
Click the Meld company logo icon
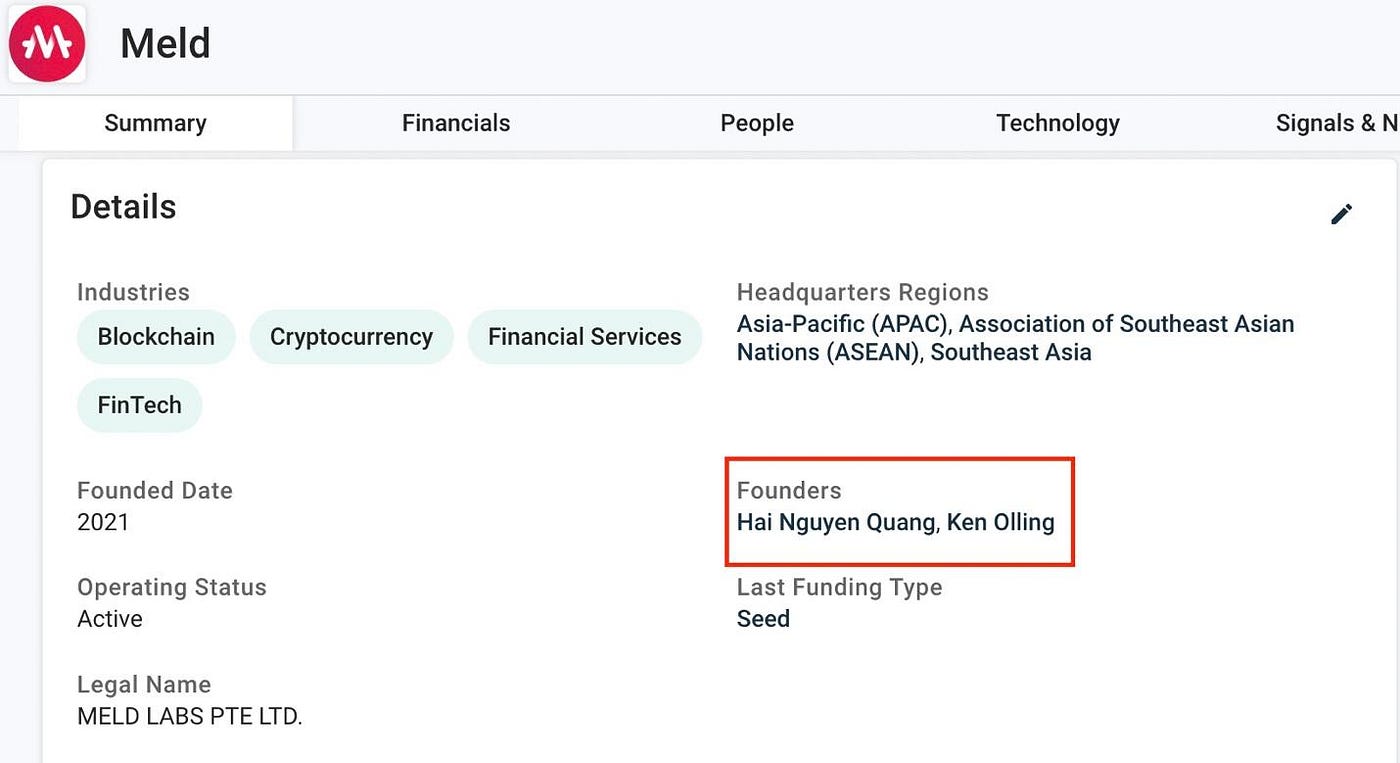tap(47, 43)
